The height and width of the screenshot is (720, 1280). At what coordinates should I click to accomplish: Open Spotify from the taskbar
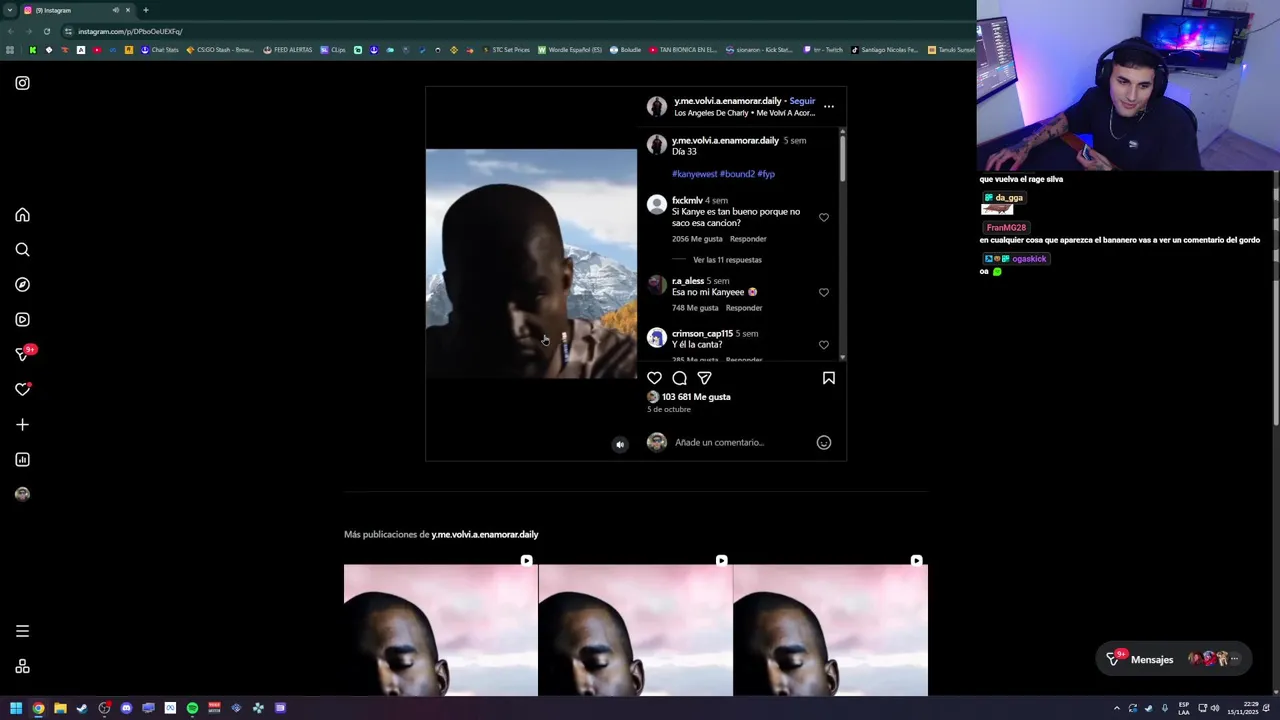(192, 708)
